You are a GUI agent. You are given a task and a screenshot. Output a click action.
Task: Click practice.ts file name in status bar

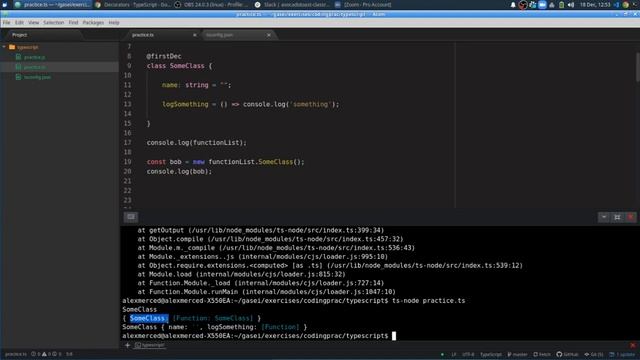coord(16,354)
